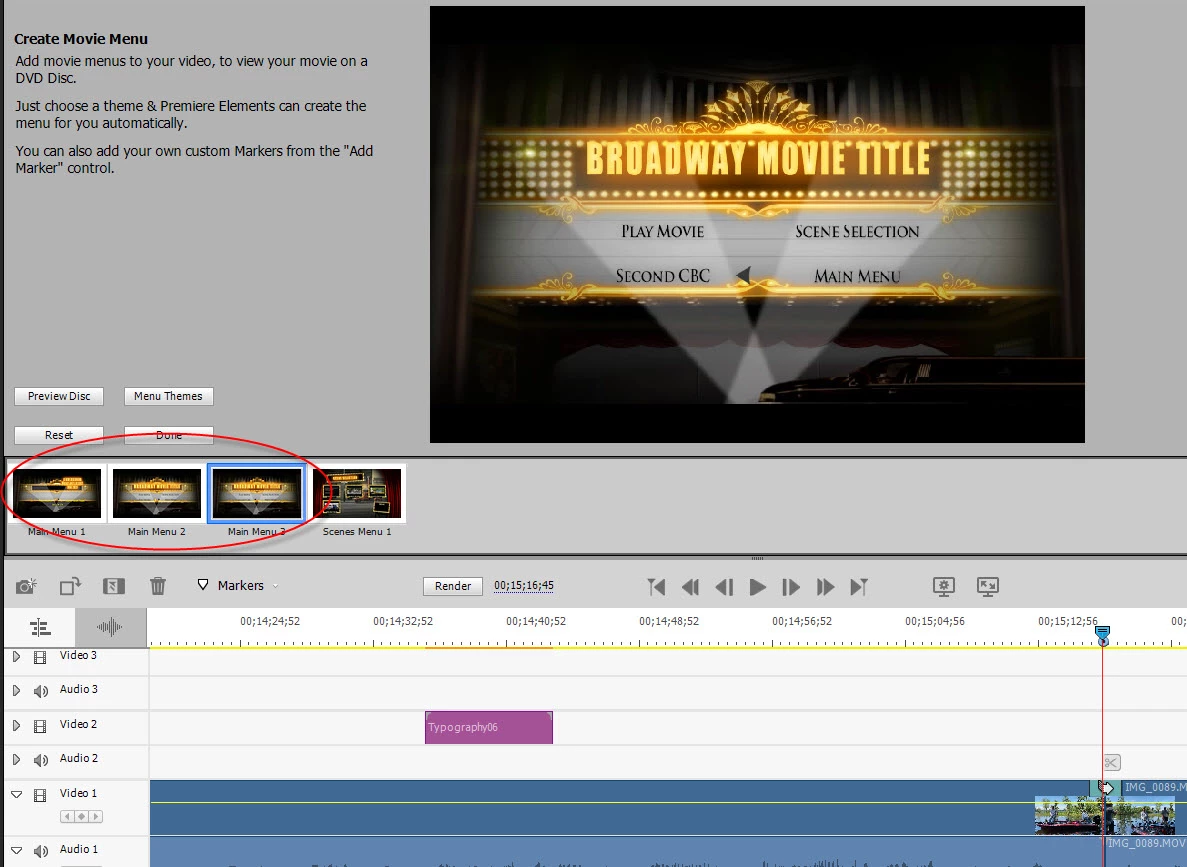The height and width of the screenshot is (867, 1187).
Task: Mute Audio 1 speaker icon
Action: click(x=41, y=851)
